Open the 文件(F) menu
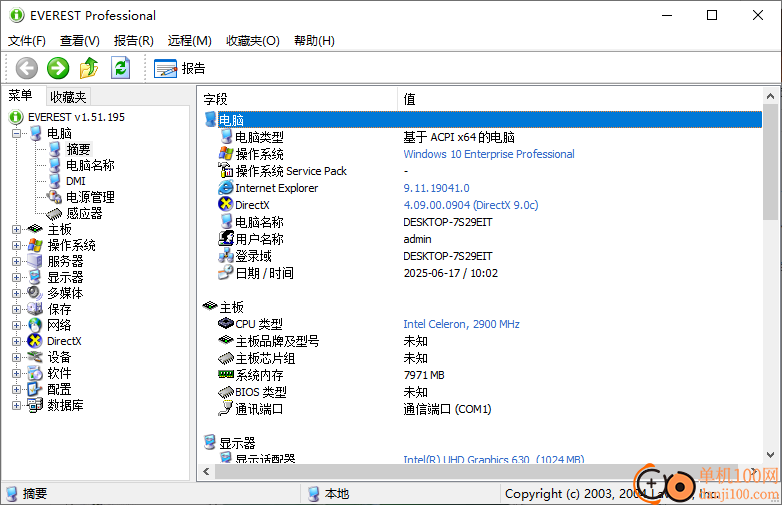Viewport: 782px width, 505px height. click(x=27, y=40)
